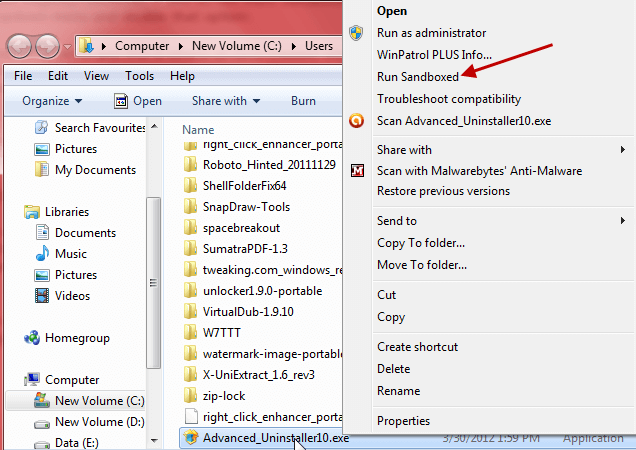Click the Burn toolbar button
Image resolution: width=636 pixels, height=450 pixels.
pos(303,101)
